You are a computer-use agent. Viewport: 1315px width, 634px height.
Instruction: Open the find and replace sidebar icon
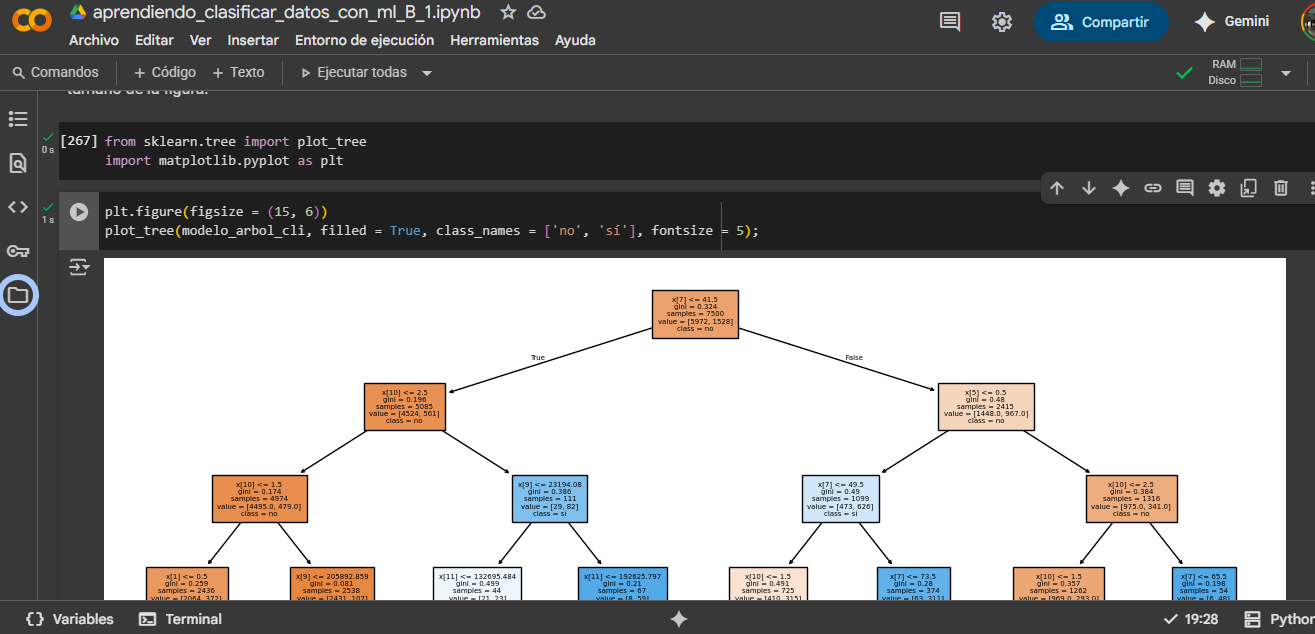click(18, 163)
